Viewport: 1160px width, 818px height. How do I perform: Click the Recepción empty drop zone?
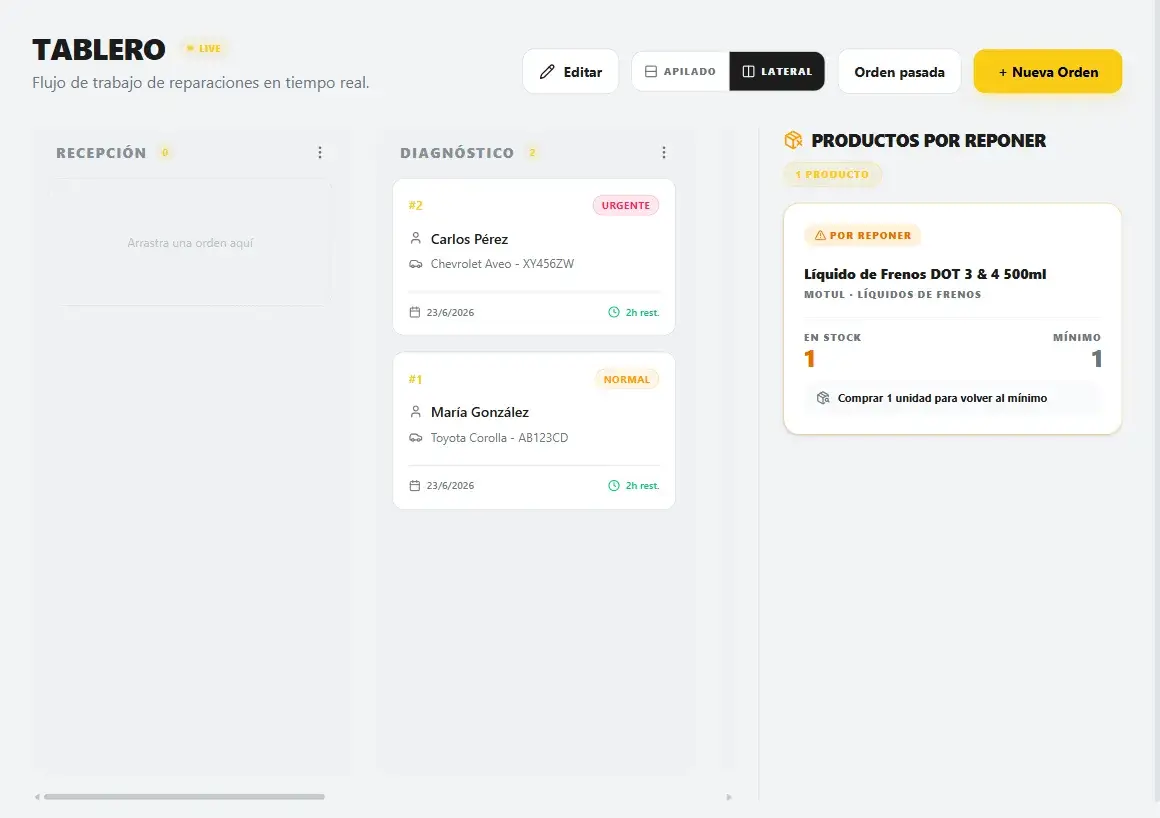[191, 243]
